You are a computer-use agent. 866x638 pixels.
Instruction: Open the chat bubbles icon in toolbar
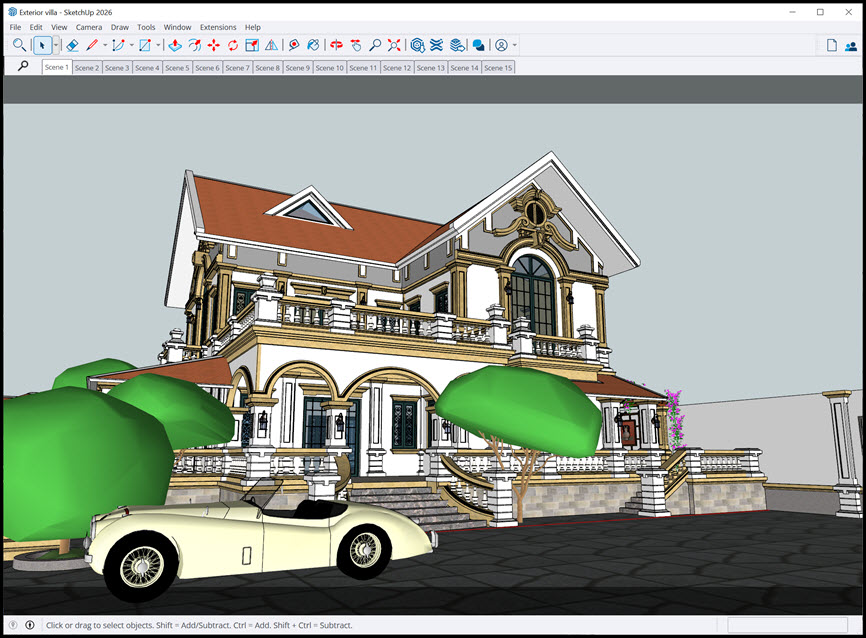pyautogui.click(x=478, y=45)
